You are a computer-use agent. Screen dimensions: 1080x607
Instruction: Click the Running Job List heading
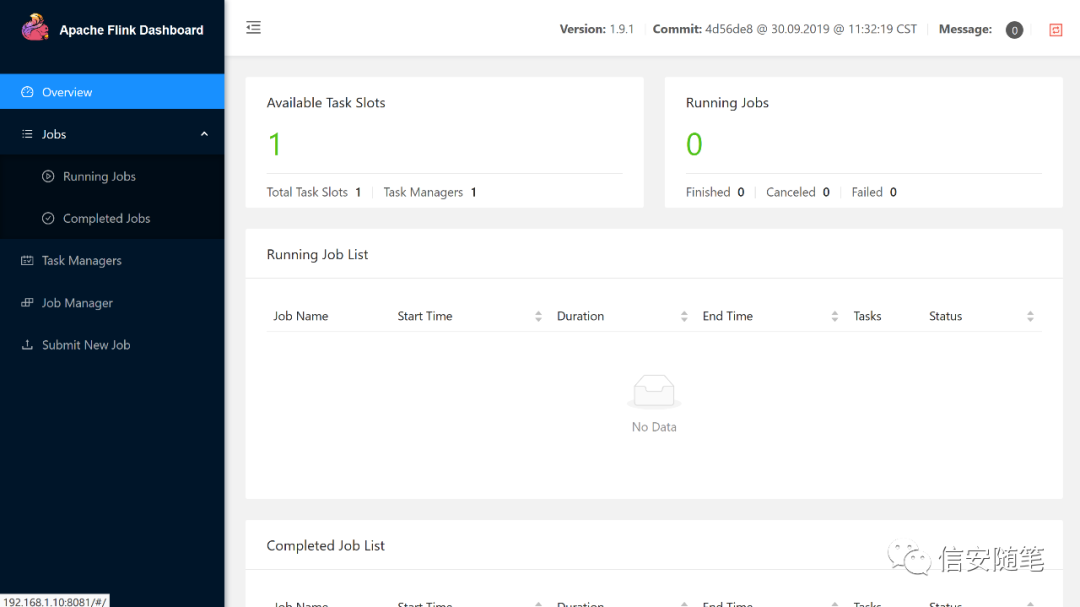(x=317, y=254)
